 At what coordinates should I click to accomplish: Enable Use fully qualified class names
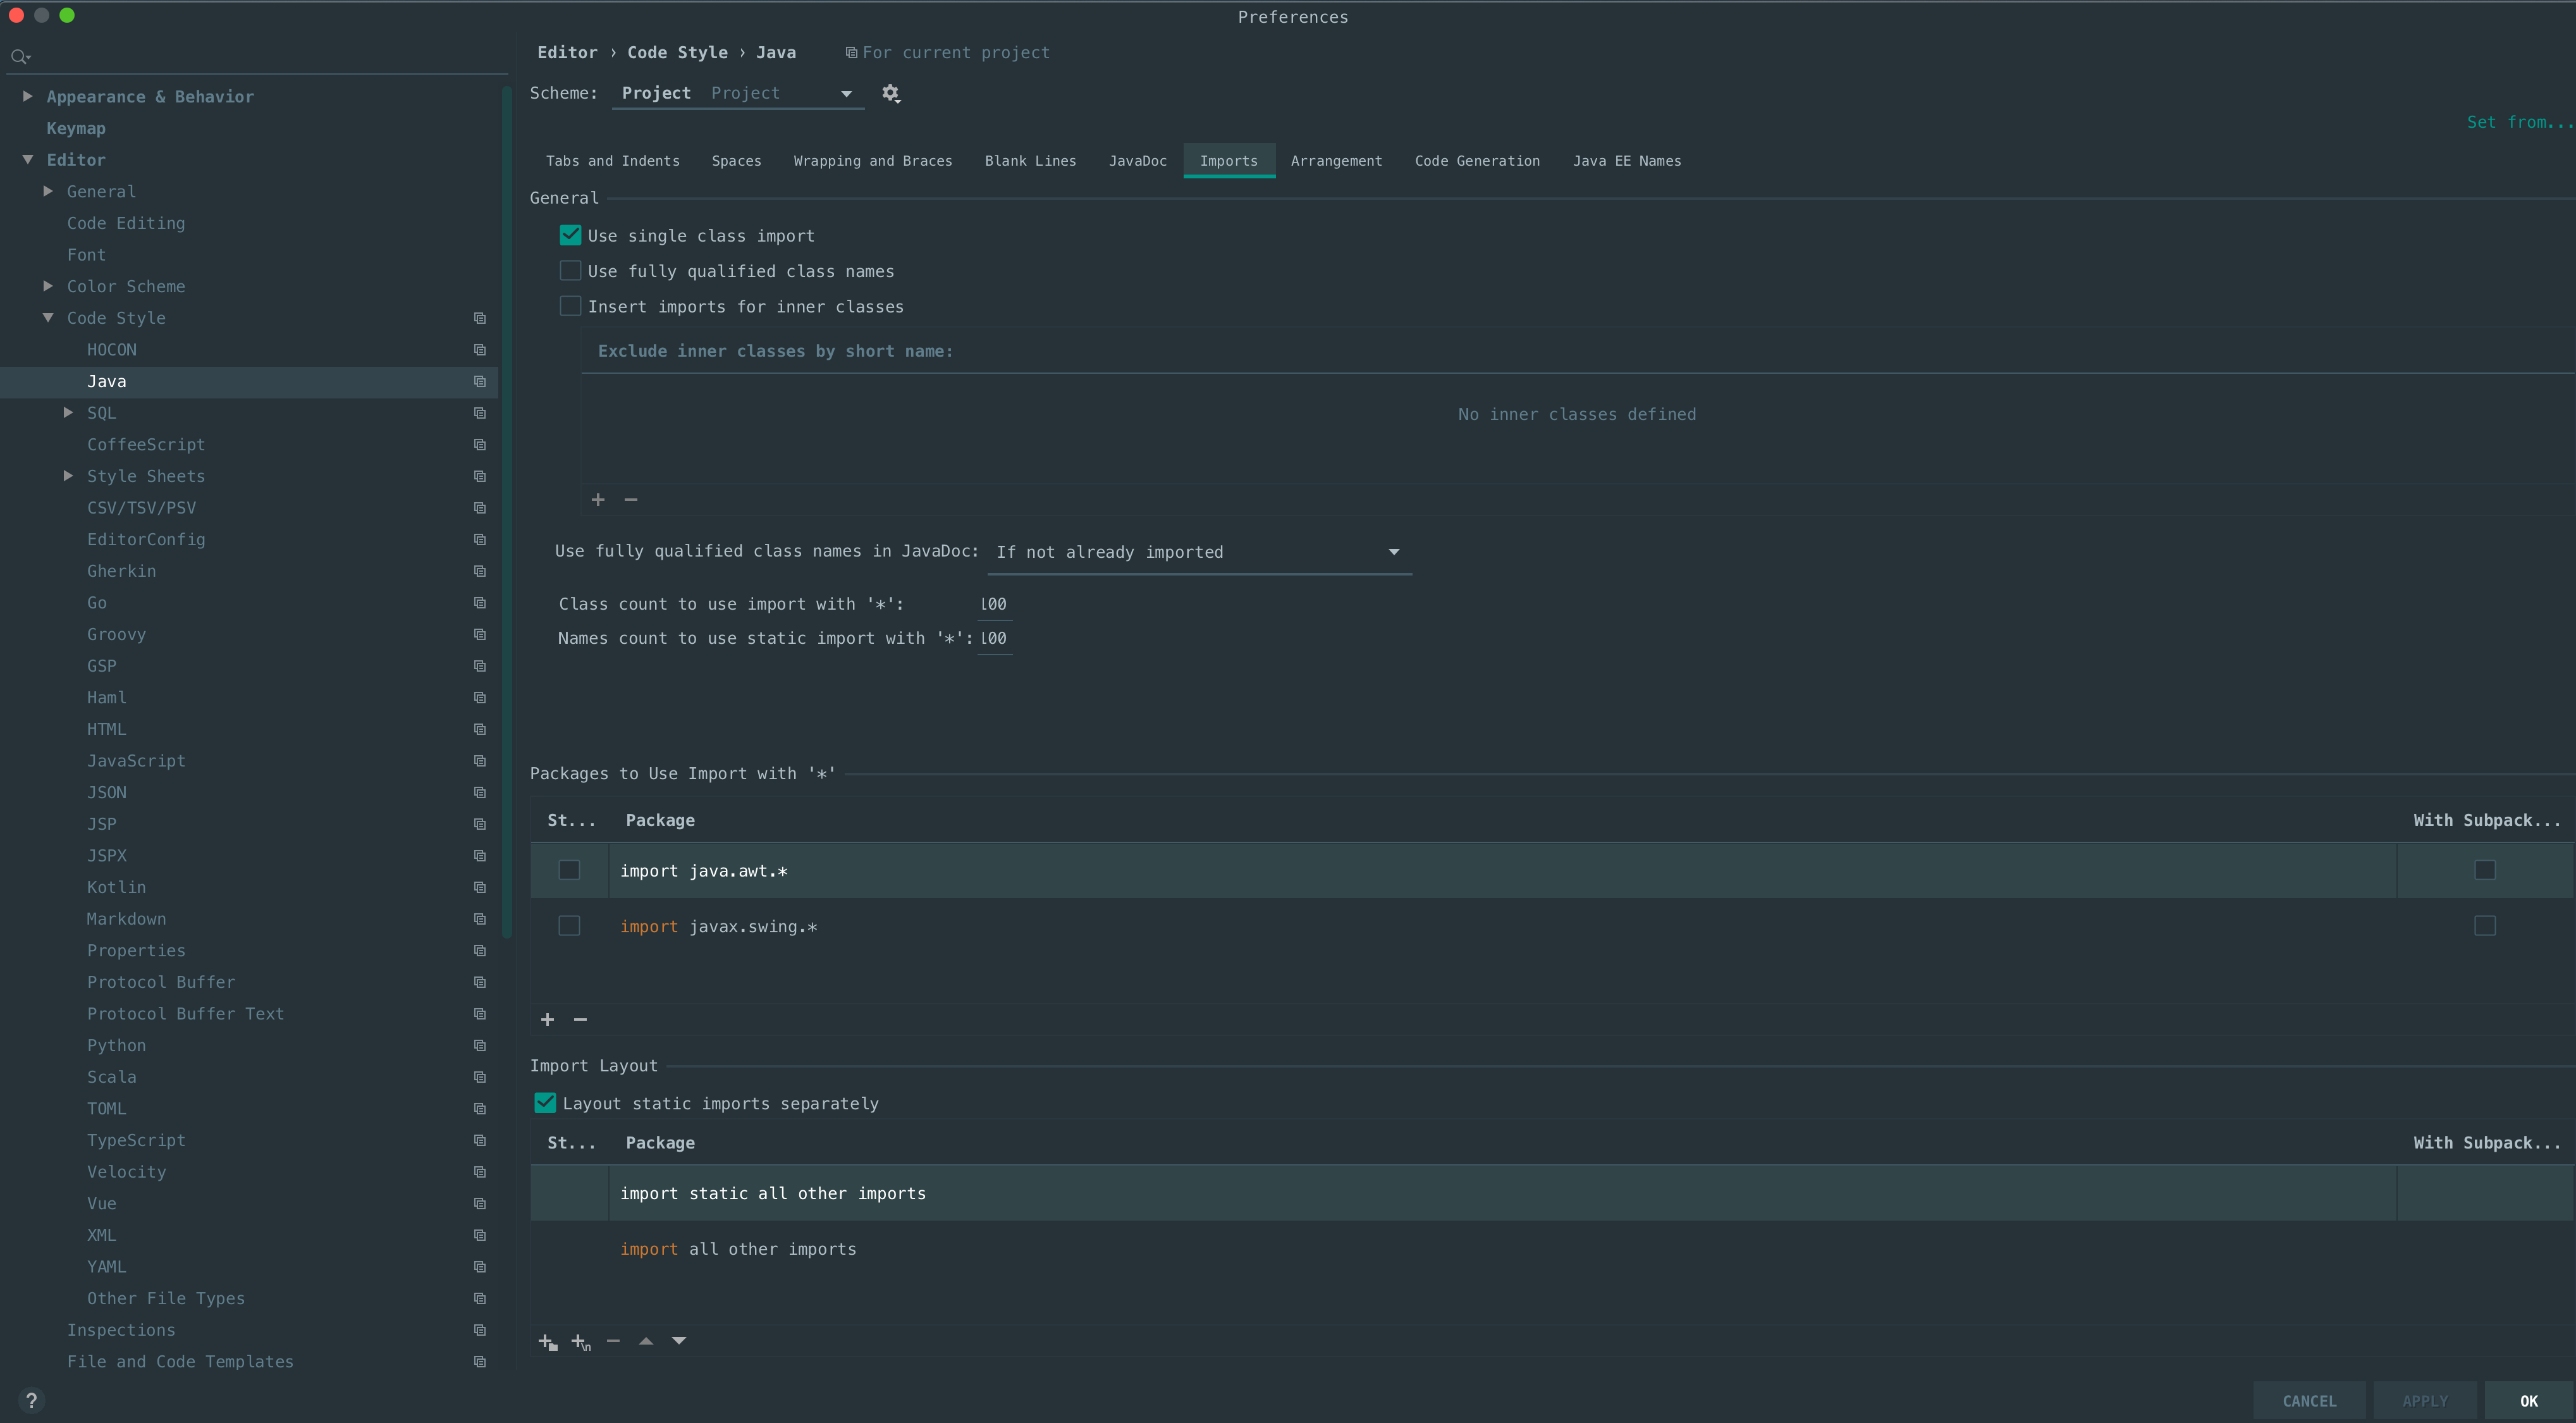(570, 271)
